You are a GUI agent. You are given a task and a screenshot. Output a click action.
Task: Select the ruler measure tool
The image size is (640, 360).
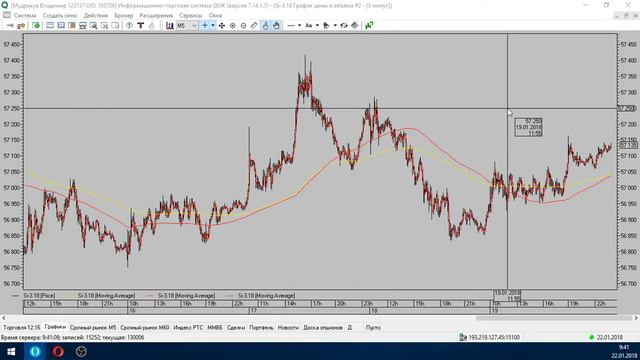[x=254, y=25]
